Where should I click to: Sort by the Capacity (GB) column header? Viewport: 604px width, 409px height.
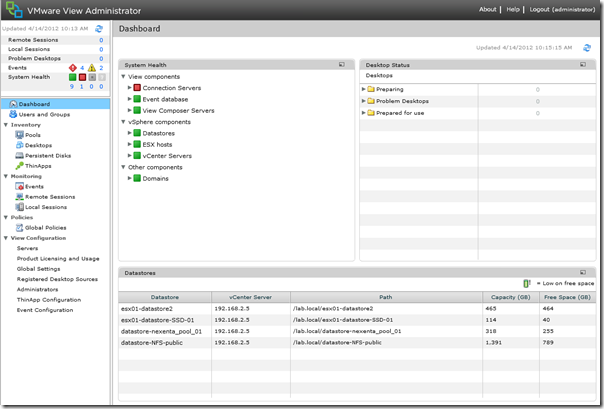(511, 297)
